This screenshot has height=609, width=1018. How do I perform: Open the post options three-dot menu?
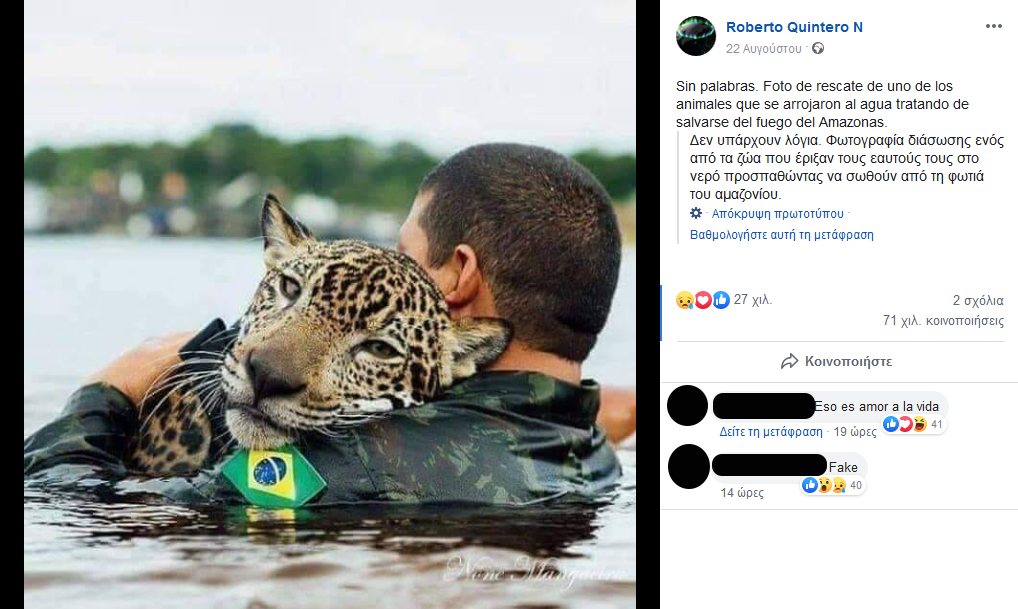pyautogui.click(x=993, y=27)
